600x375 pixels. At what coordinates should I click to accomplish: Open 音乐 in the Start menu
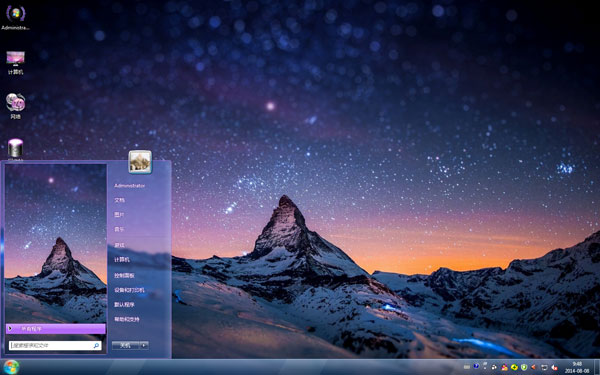click(119, 229)
